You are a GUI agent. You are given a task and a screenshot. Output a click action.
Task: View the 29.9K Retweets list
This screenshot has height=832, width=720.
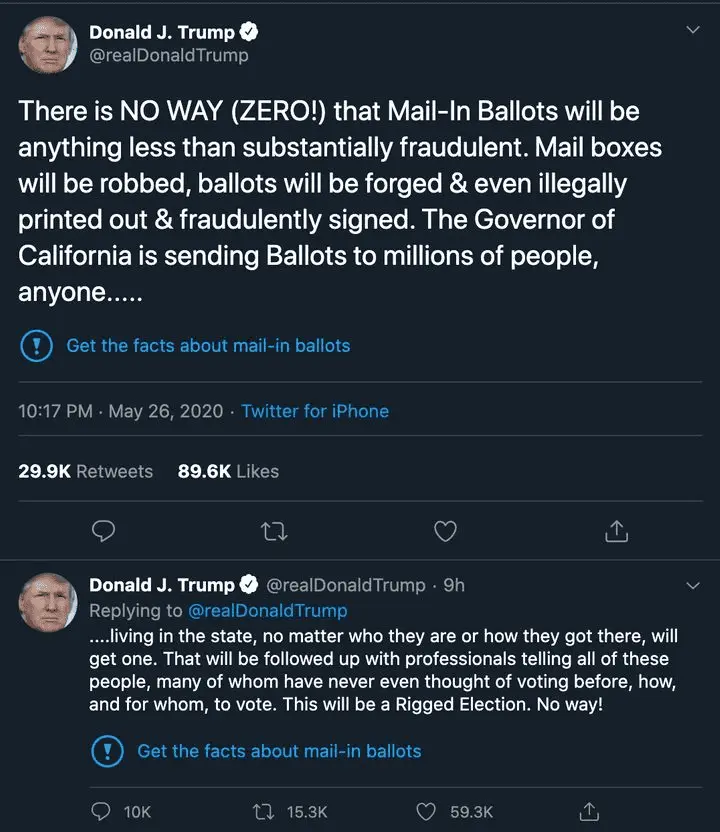(x=86, y=471)
